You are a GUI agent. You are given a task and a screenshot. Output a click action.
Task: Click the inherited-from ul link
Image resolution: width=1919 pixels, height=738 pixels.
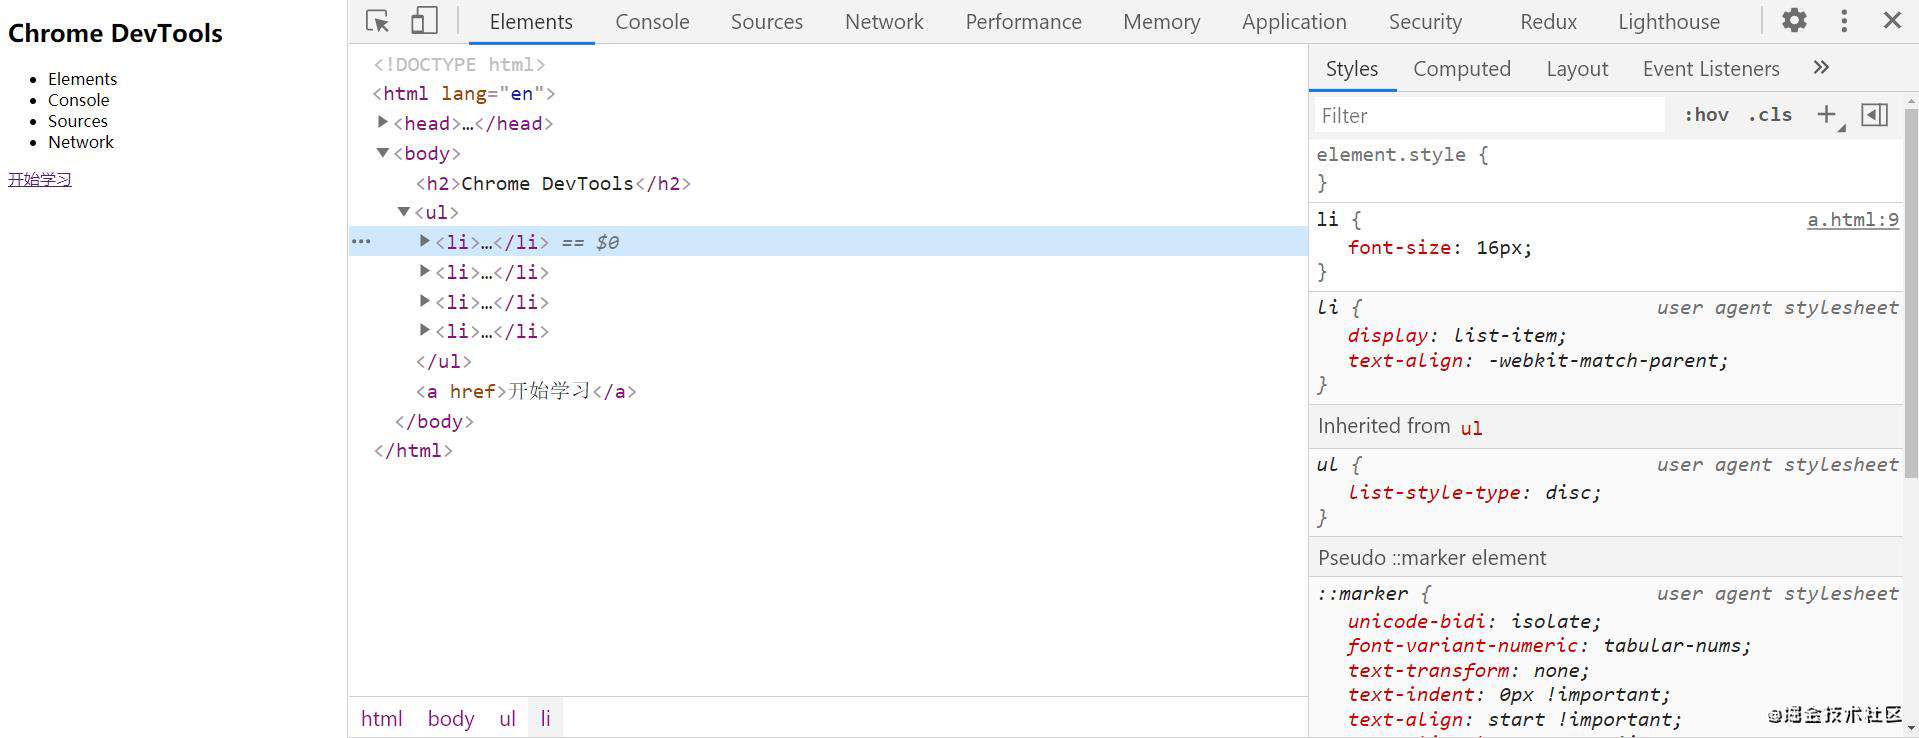click(1471, 428)
